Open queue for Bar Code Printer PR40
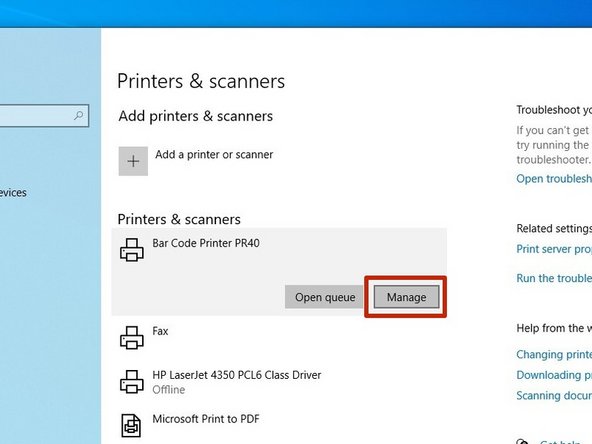 pos(325,297)
